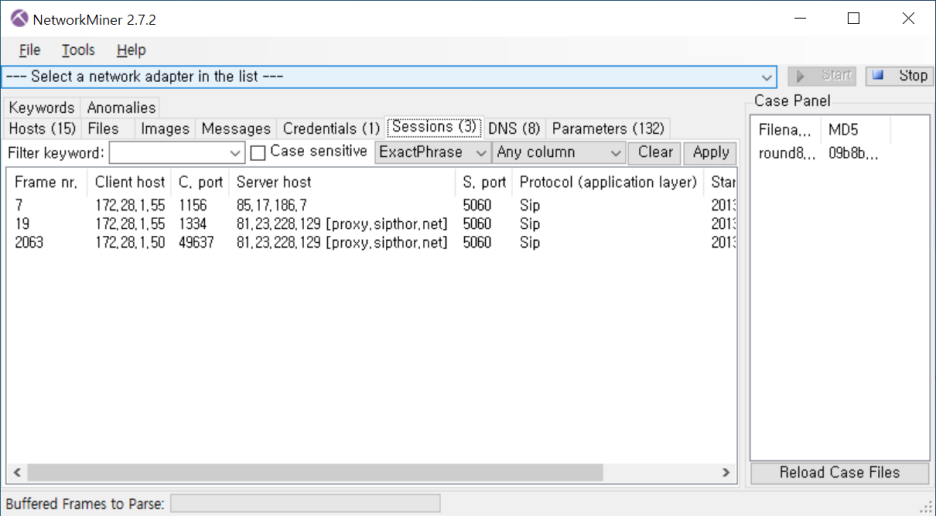Click the horizontal scrollbar left arrow
This screenshot has height=516, width=936.
tap(17, 472)
